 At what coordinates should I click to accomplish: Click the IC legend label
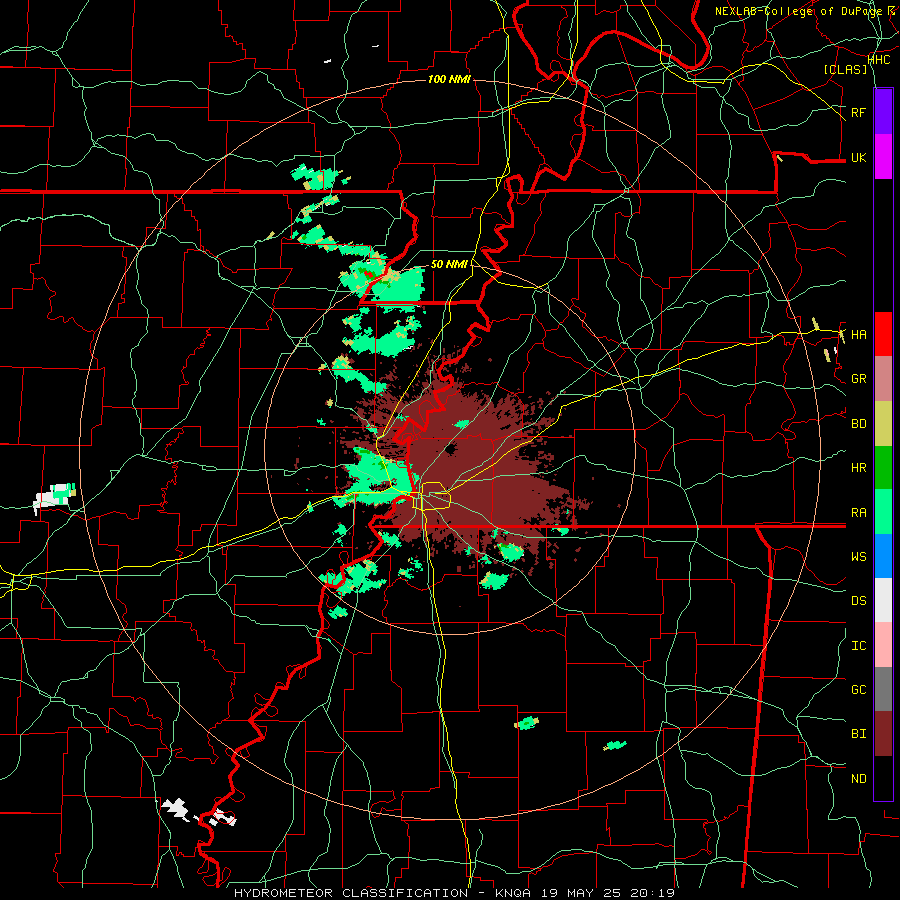pyautogui.click(x=858, y=645)
